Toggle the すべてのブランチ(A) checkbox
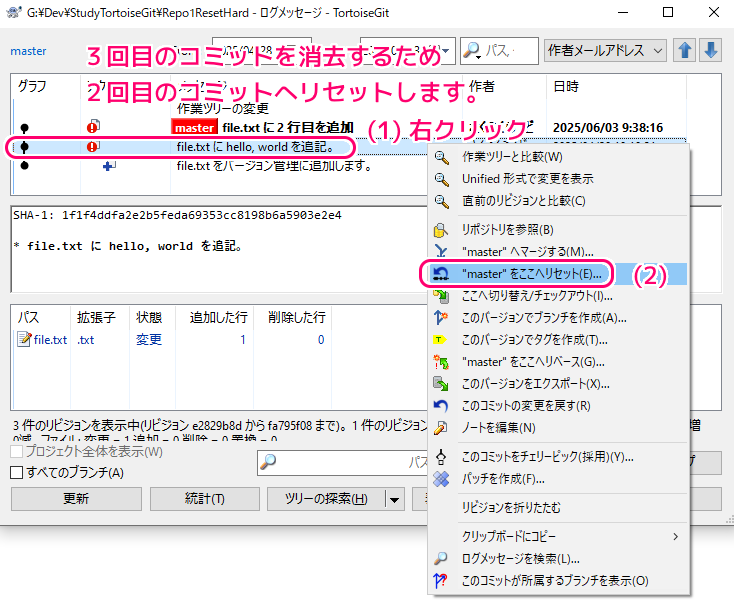 point(17,472)
